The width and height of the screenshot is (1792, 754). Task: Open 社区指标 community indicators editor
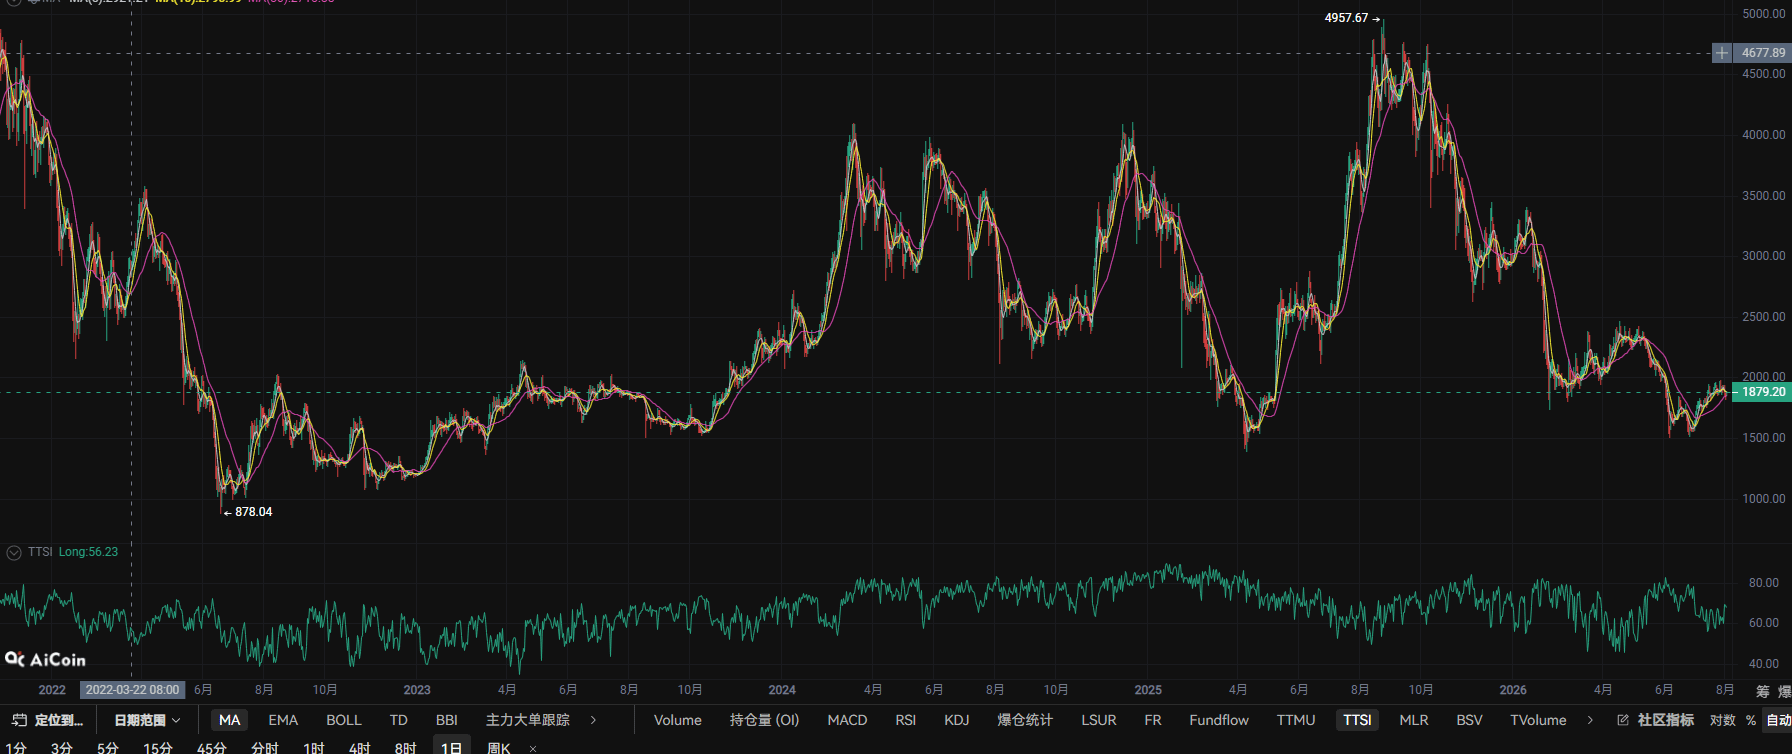pos(1656,720)
